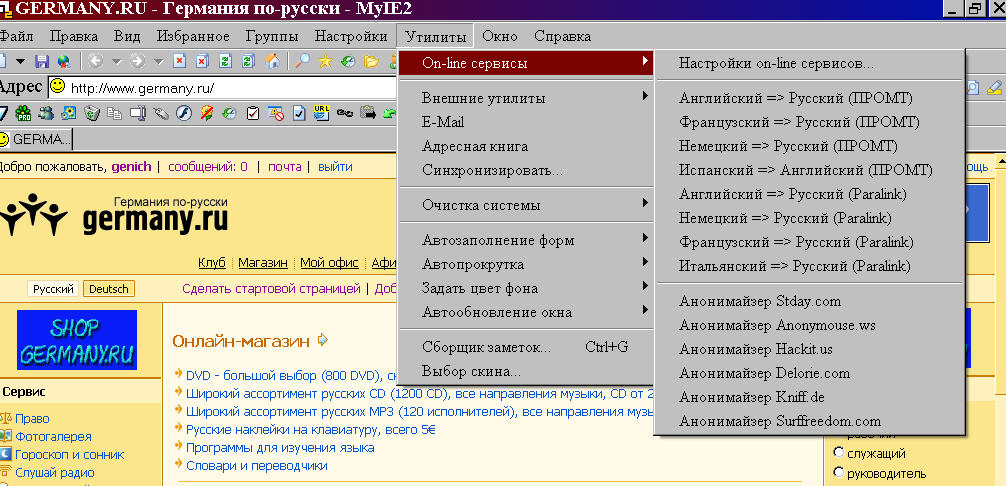Click the refresh all pages icon
Screen dimensions: 1006x486
248,62
